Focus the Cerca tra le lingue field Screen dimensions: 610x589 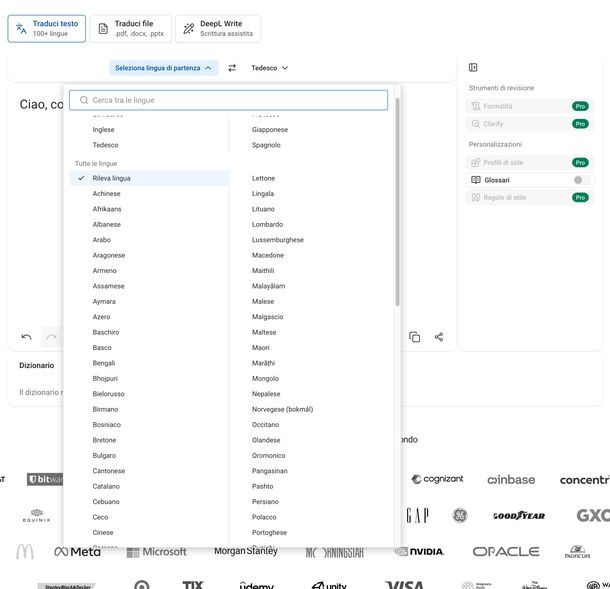(x=235, y=100)
